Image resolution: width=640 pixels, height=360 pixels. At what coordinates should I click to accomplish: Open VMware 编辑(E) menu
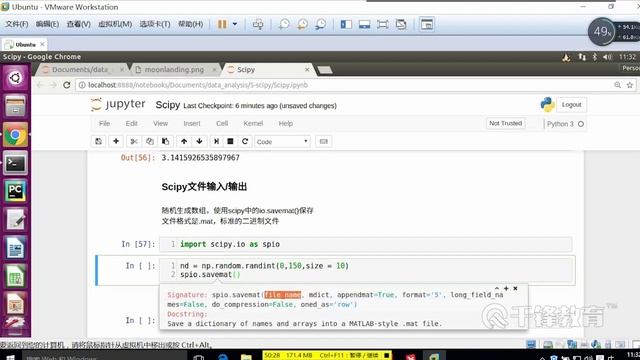coord(47,24)
